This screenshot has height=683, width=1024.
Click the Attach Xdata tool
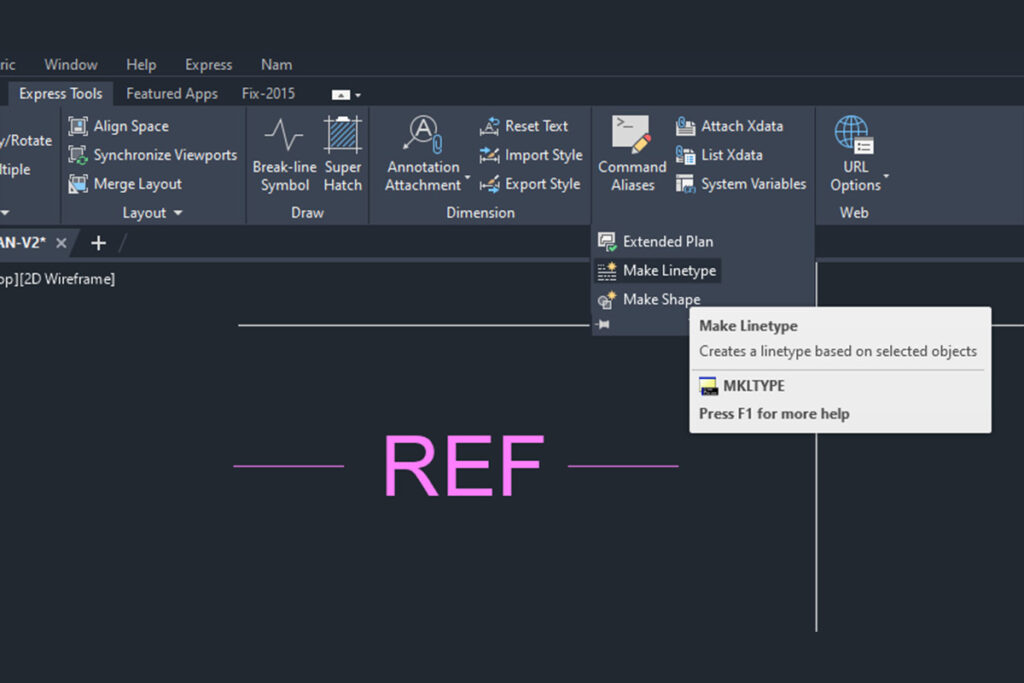pyautogui.click(x=730, y=126)
